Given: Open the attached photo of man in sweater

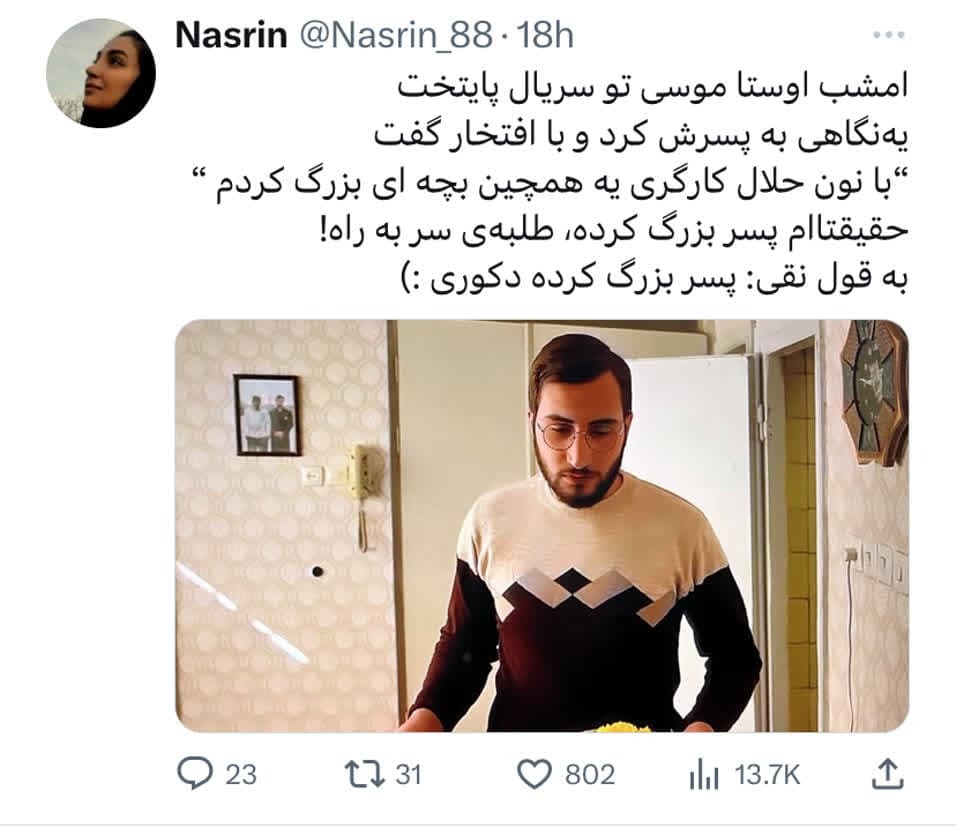Looking at the screenshot, I should (x=542, y=526).
